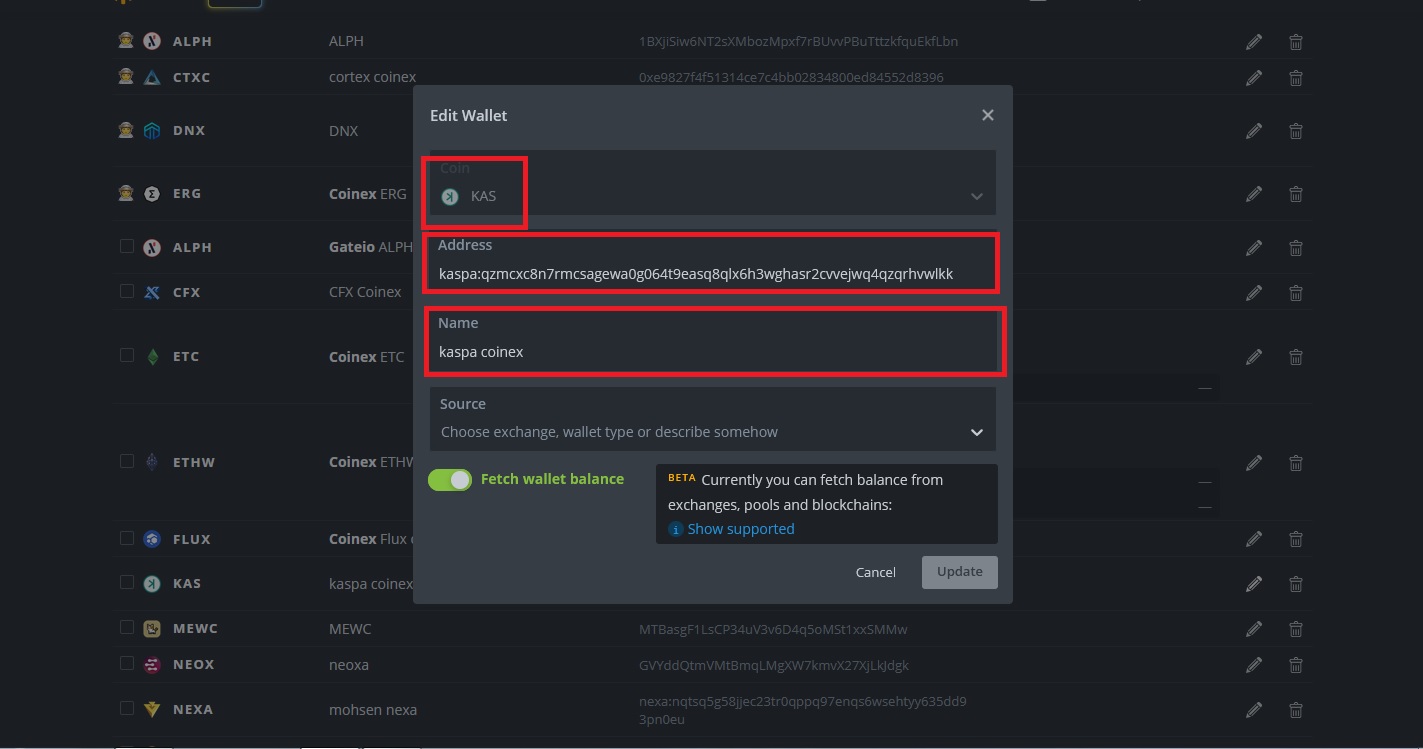Check the MEWC wallet checkbox
The width and height of the screenshot is (1423, 749).
(127, 628)
